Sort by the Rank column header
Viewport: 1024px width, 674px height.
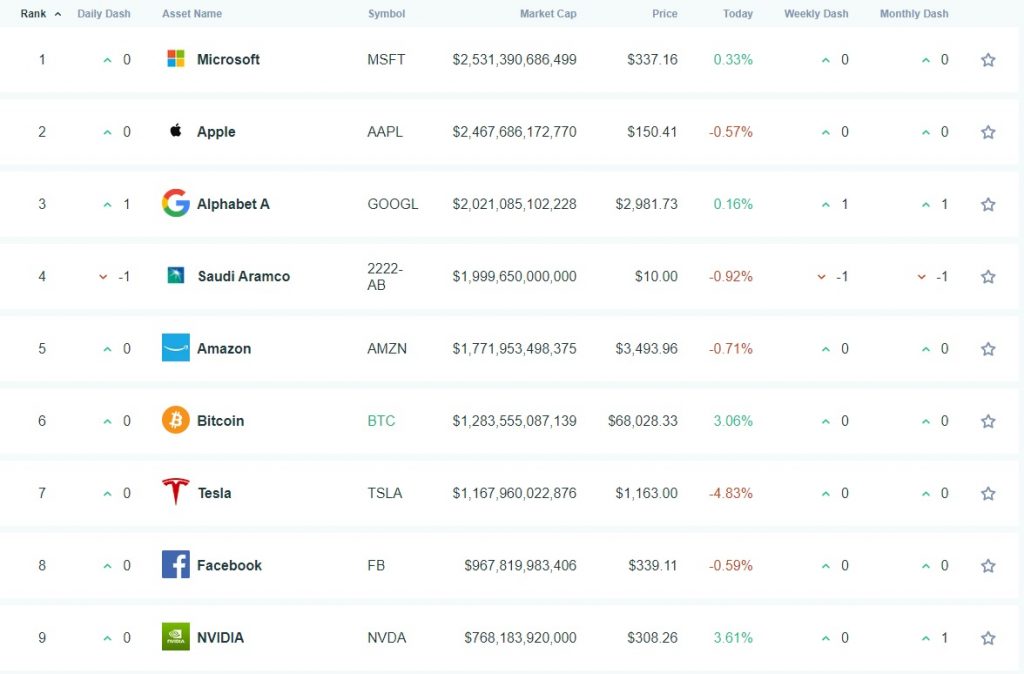[34, 14]
